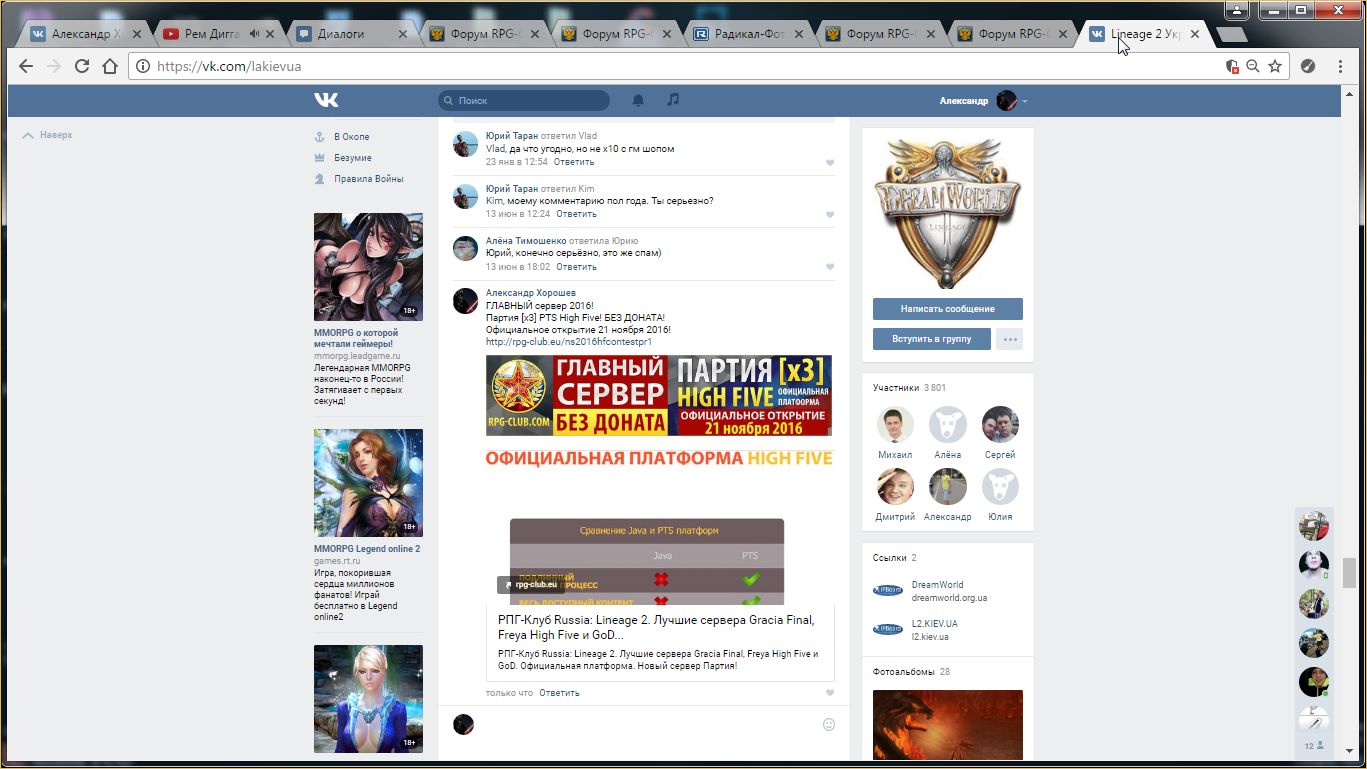Click the browser home icon

point(110,66)
